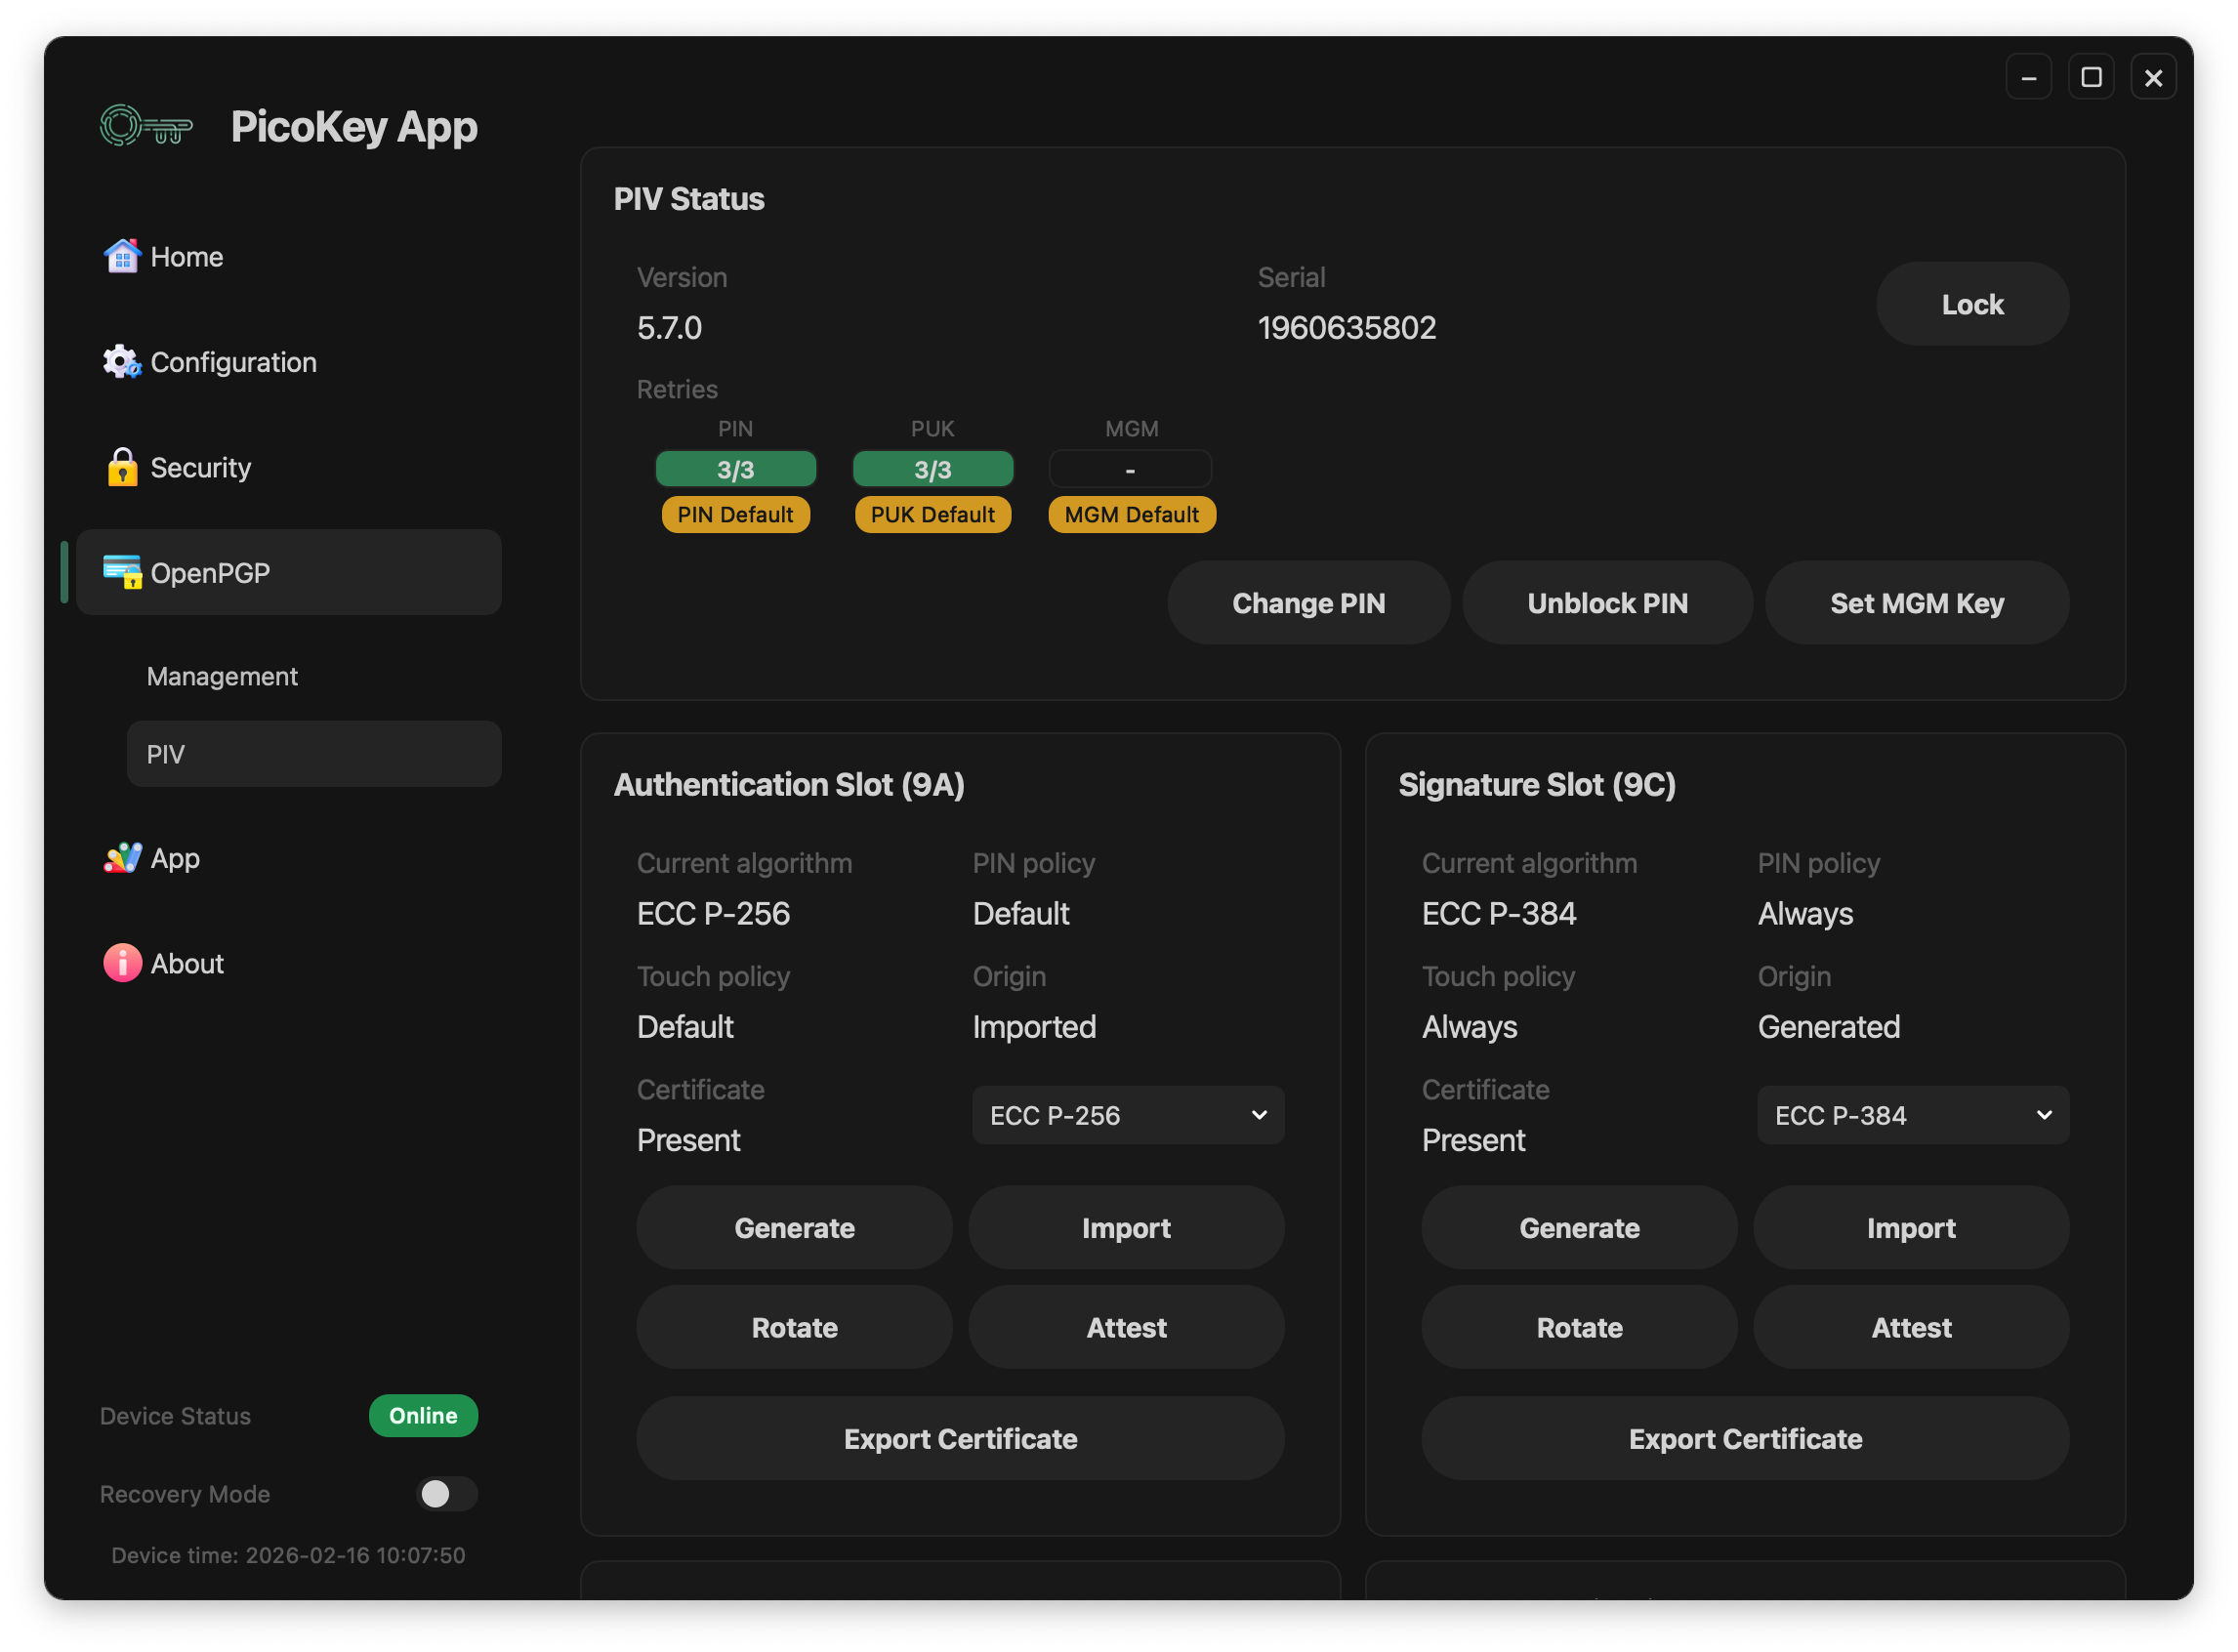2238x1652 pixels.
Task: Click the maximize window icon
Action: (2091, 78)
